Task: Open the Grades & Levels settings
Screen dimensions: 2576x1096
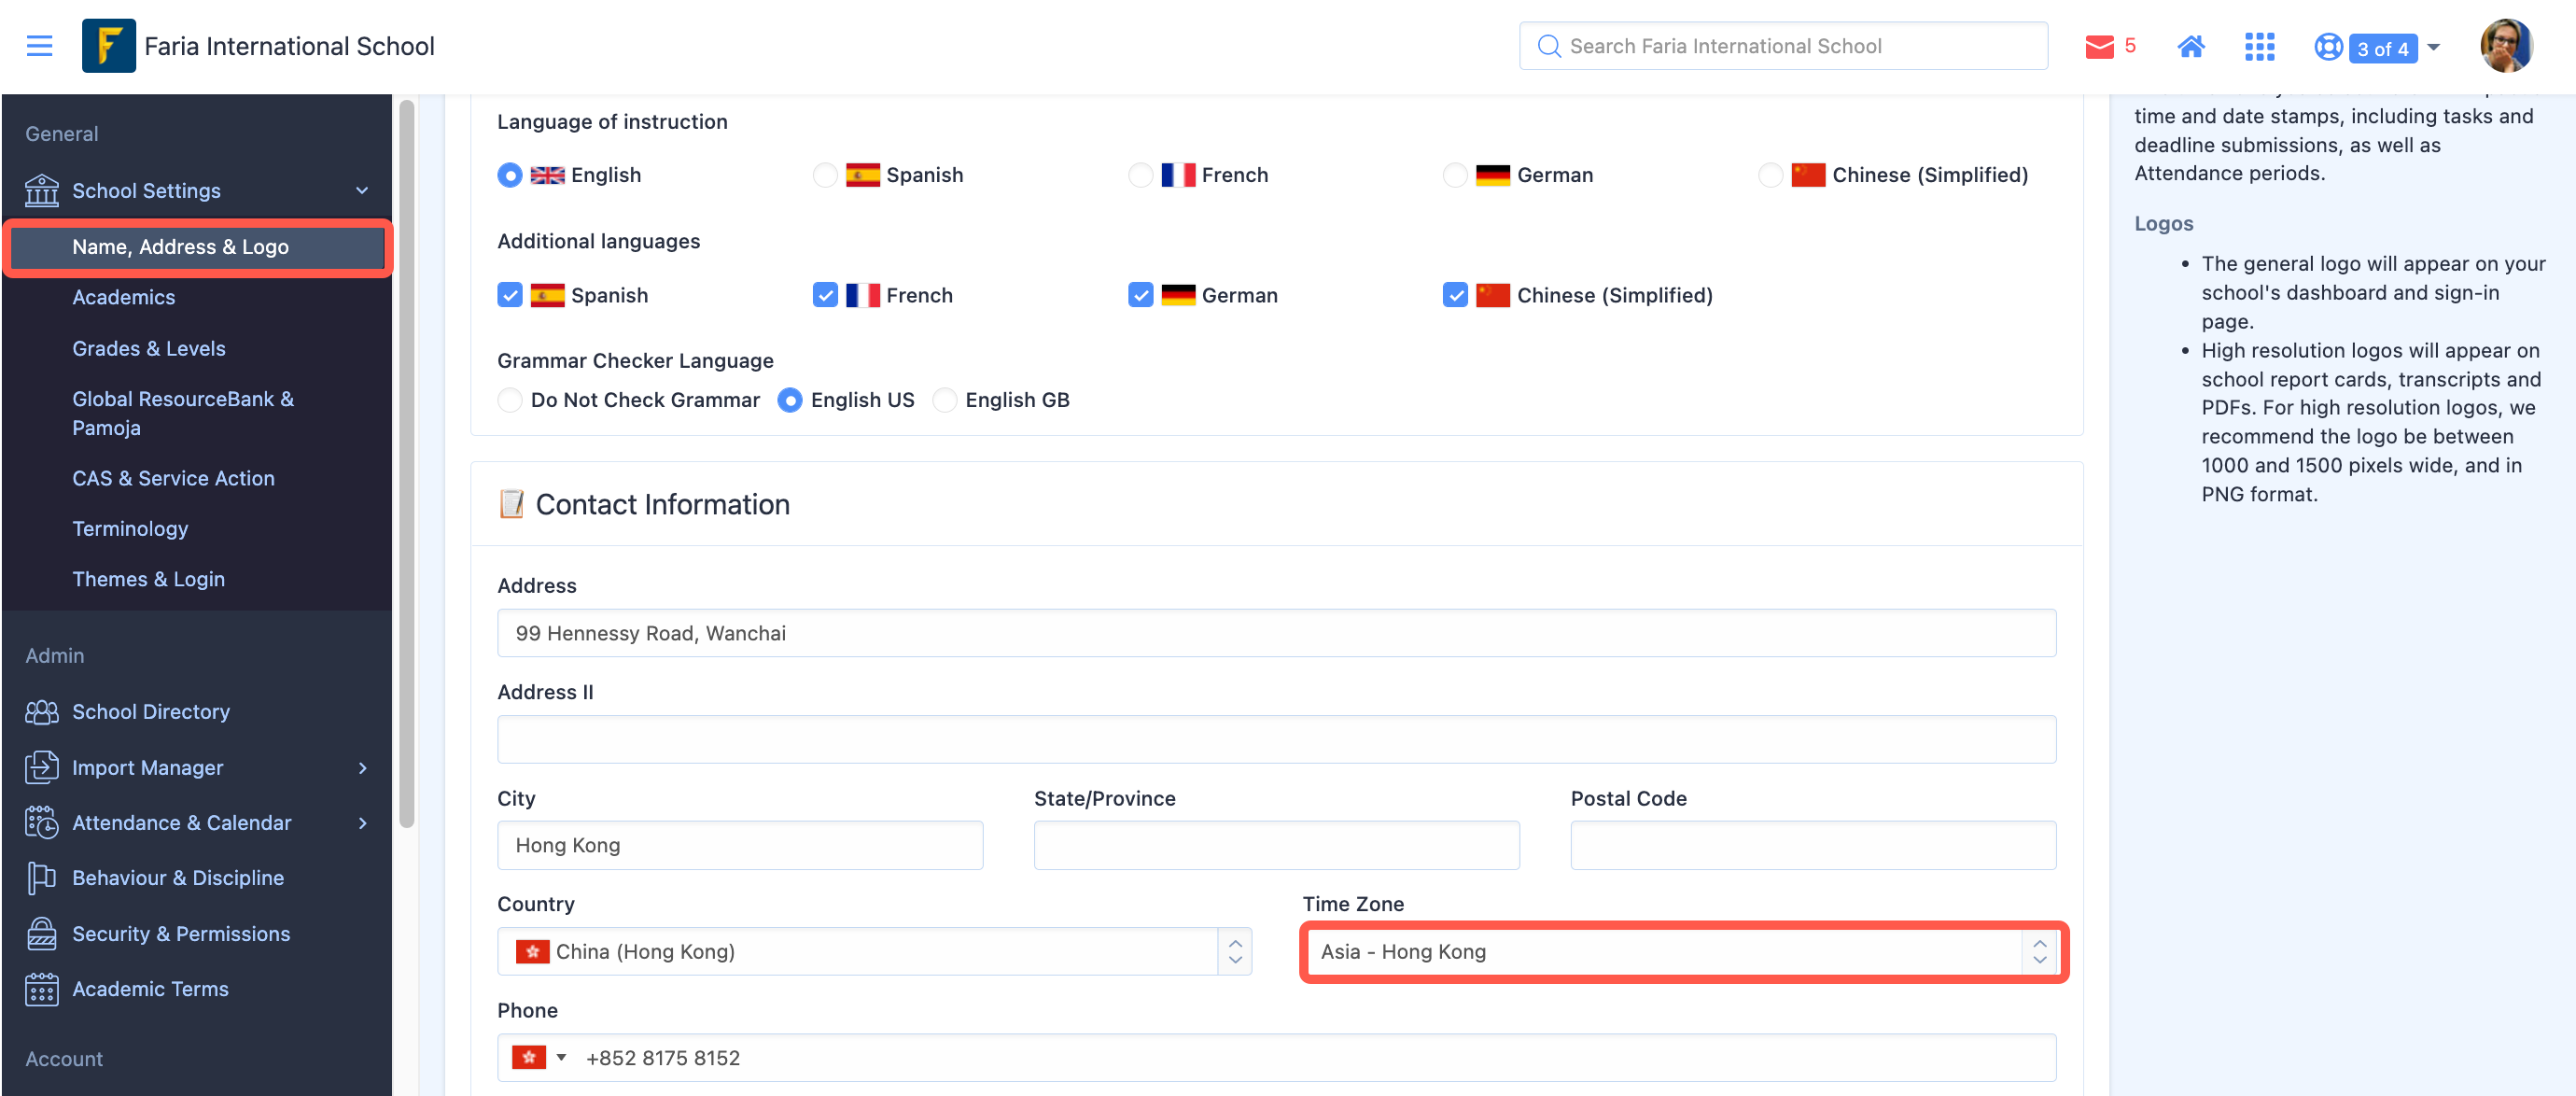Action: click(x=149, y=348)
